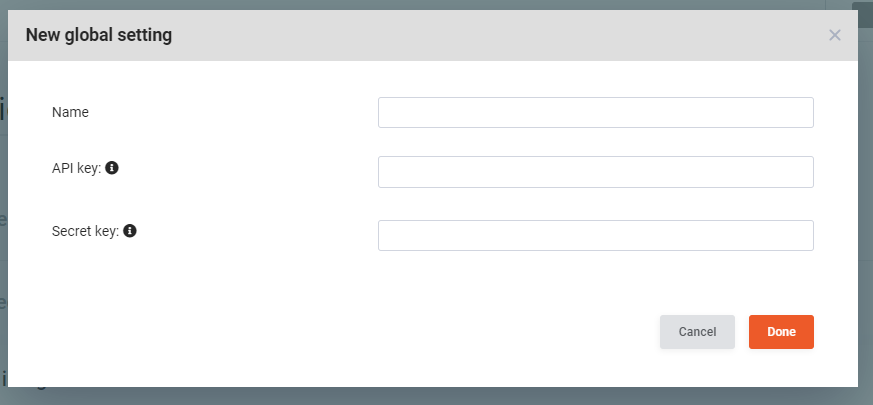Click the orange Done button
The width and height of the screenshot is (873, 405).
[x=781, y=332]
